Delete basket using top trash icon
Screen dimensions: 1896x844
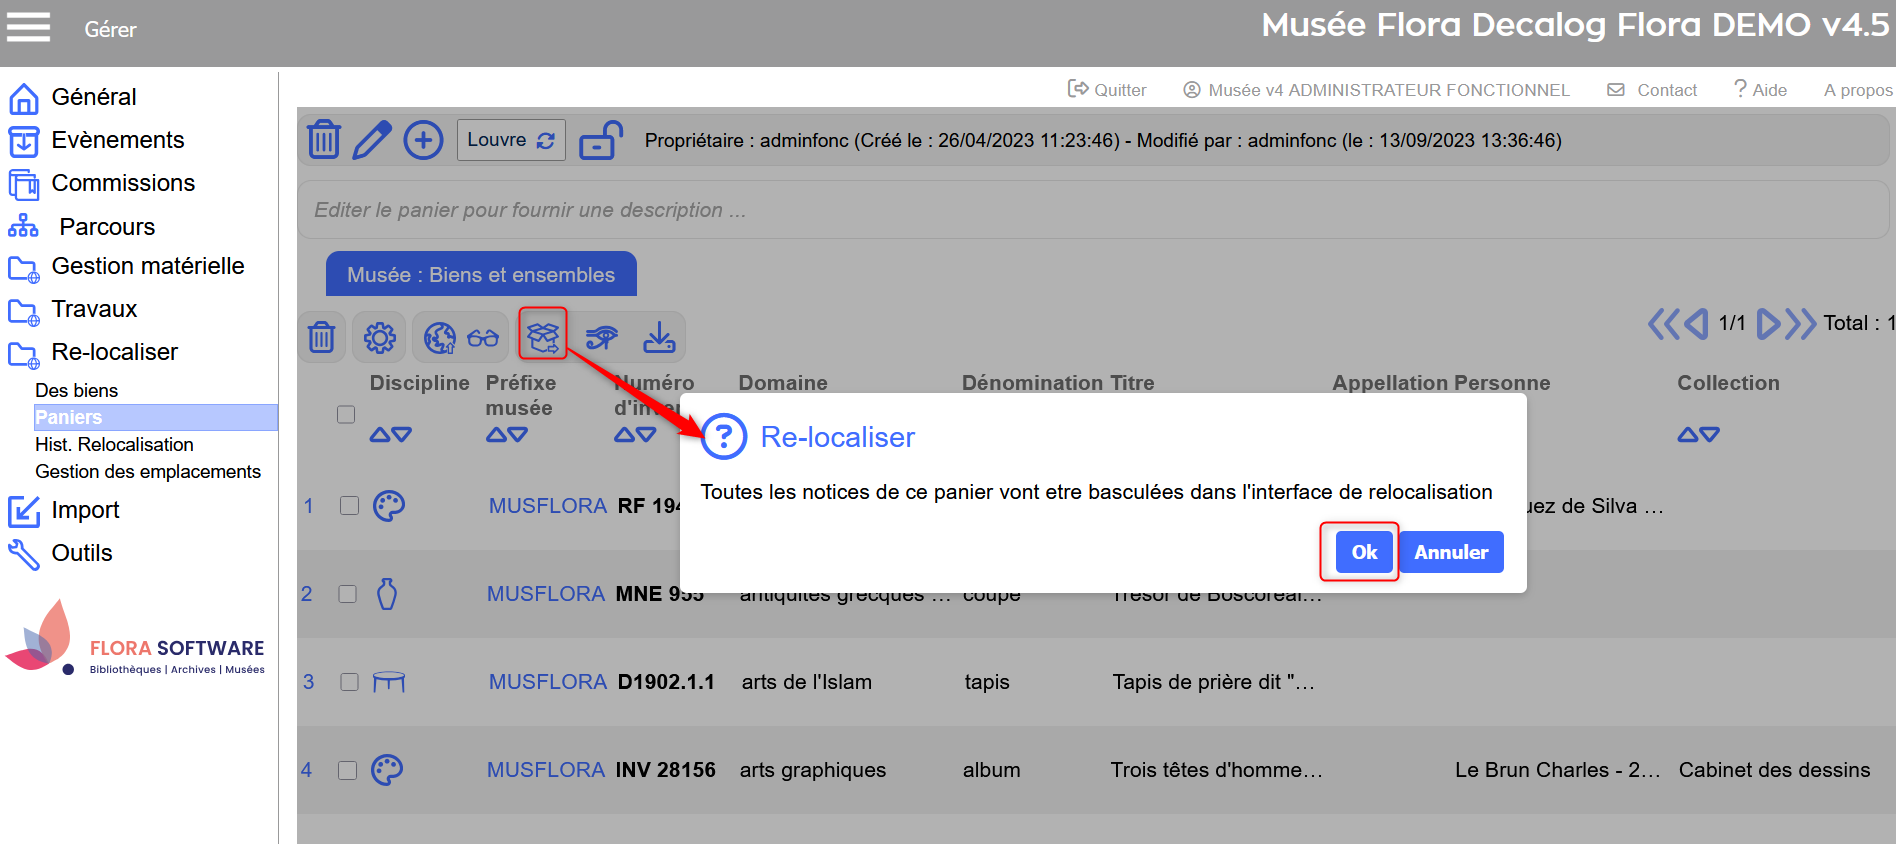(x=323, y=140)
